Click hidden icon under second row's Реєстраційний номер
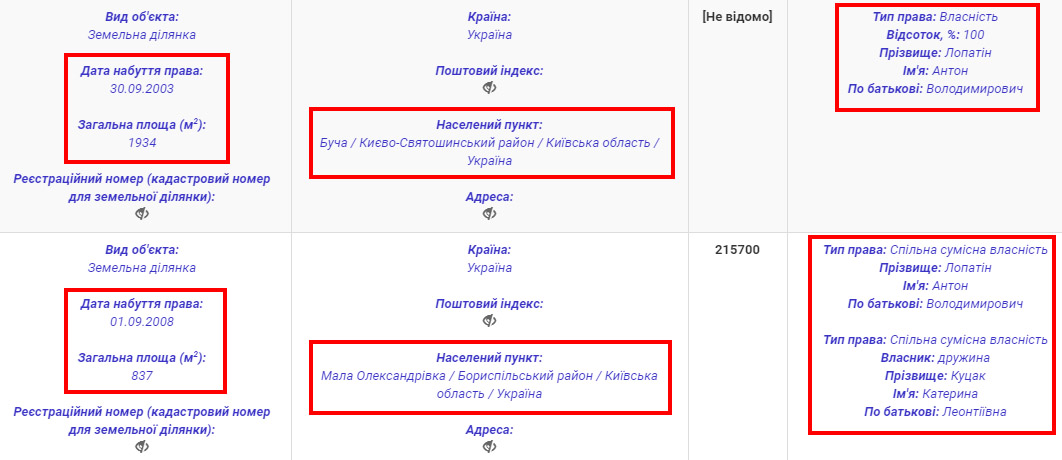The height and width of the screenshot is (460, 1062). [142, 446]
